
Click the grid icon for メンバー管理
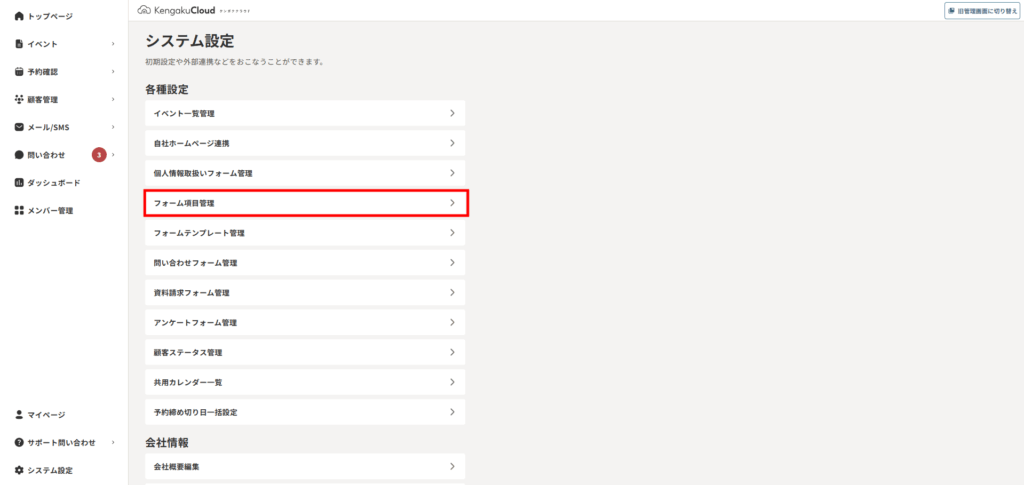click(x=19, y=211)
